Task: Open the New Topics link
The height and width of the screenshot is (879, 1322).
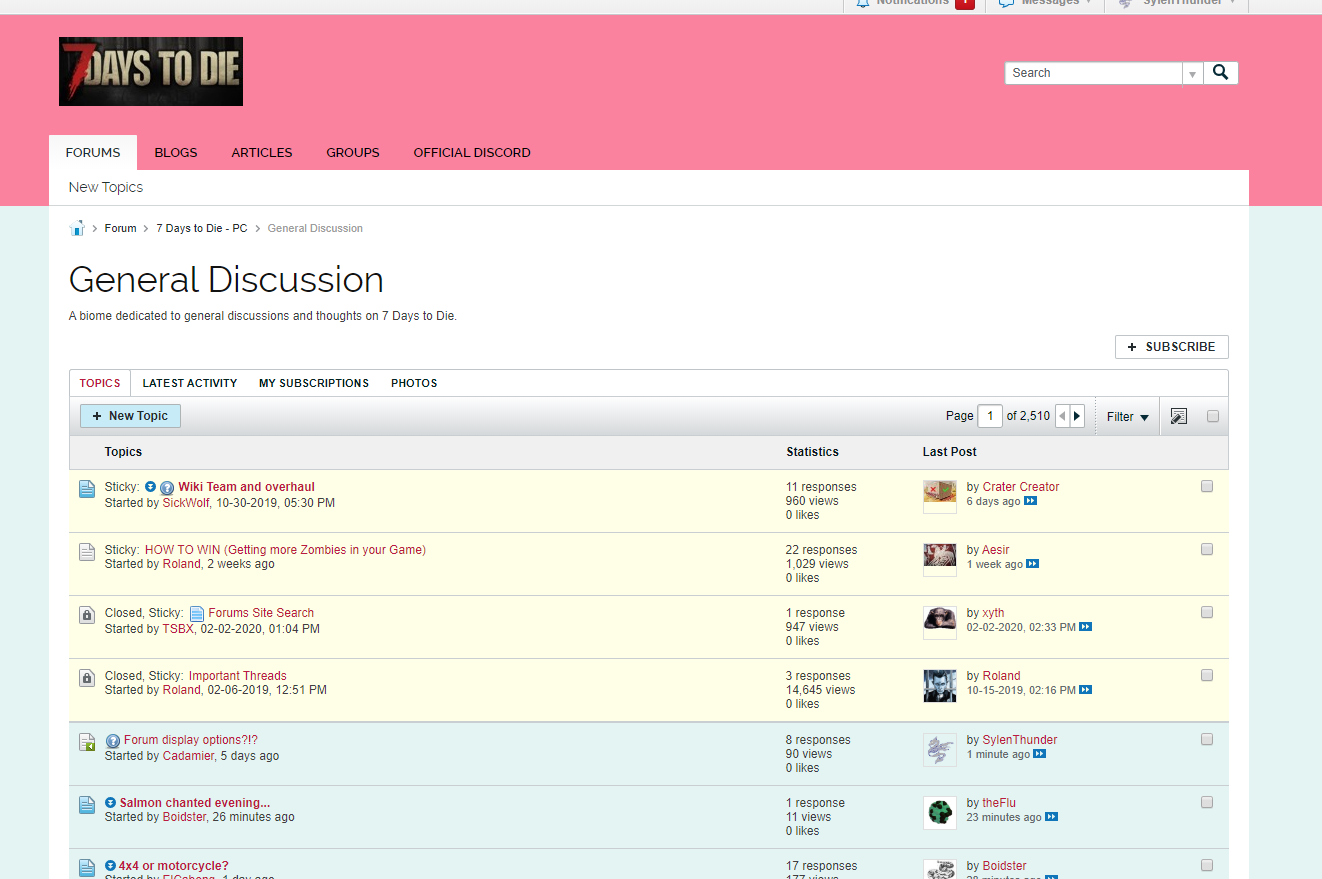Action: click(106, 187)
